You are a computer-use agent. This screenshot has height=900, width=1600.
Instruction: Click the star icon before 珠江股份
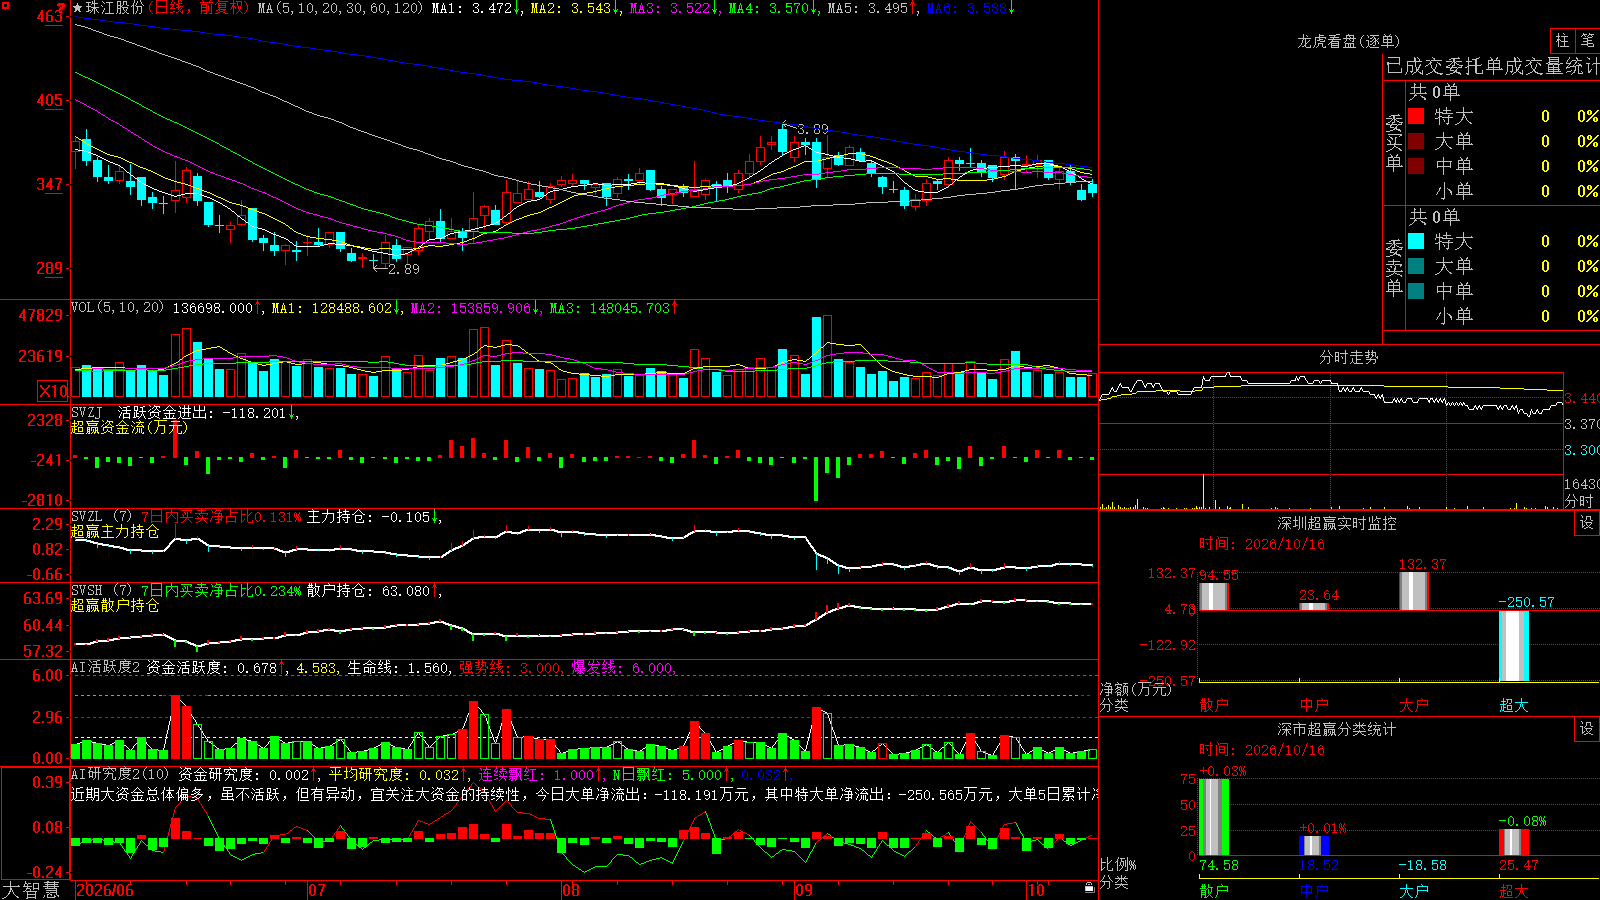pos(78,8)
